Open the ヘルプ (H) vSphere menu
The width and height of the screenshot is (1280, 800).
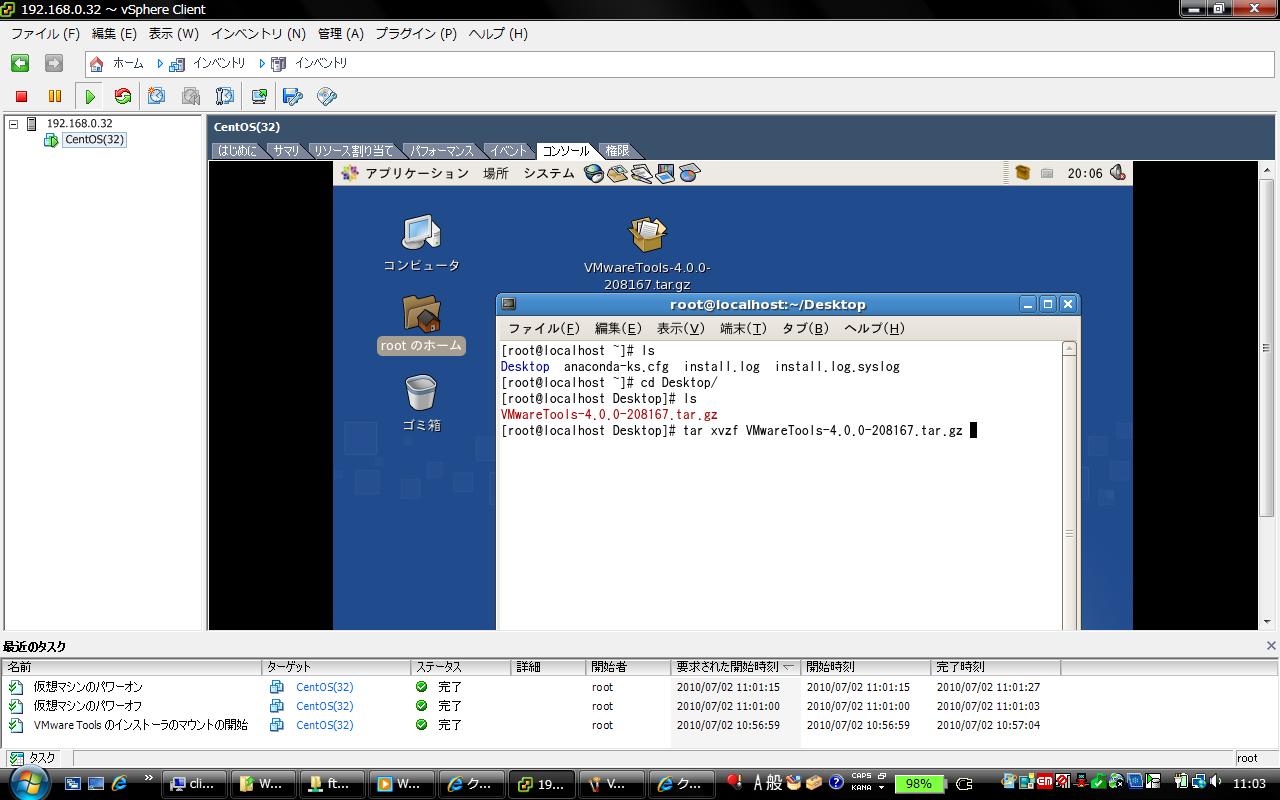click(498, 33)
